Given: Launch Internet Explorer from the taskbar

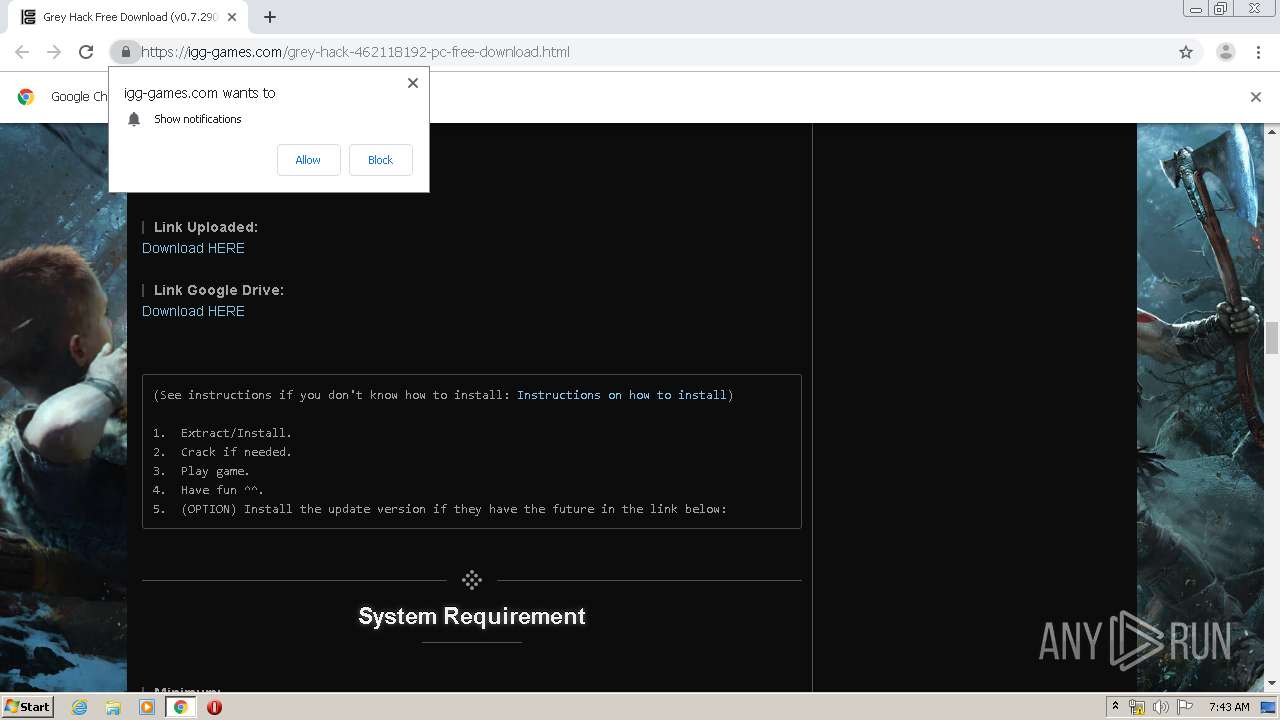Looking at the screenshot, I should coord(79,707).
